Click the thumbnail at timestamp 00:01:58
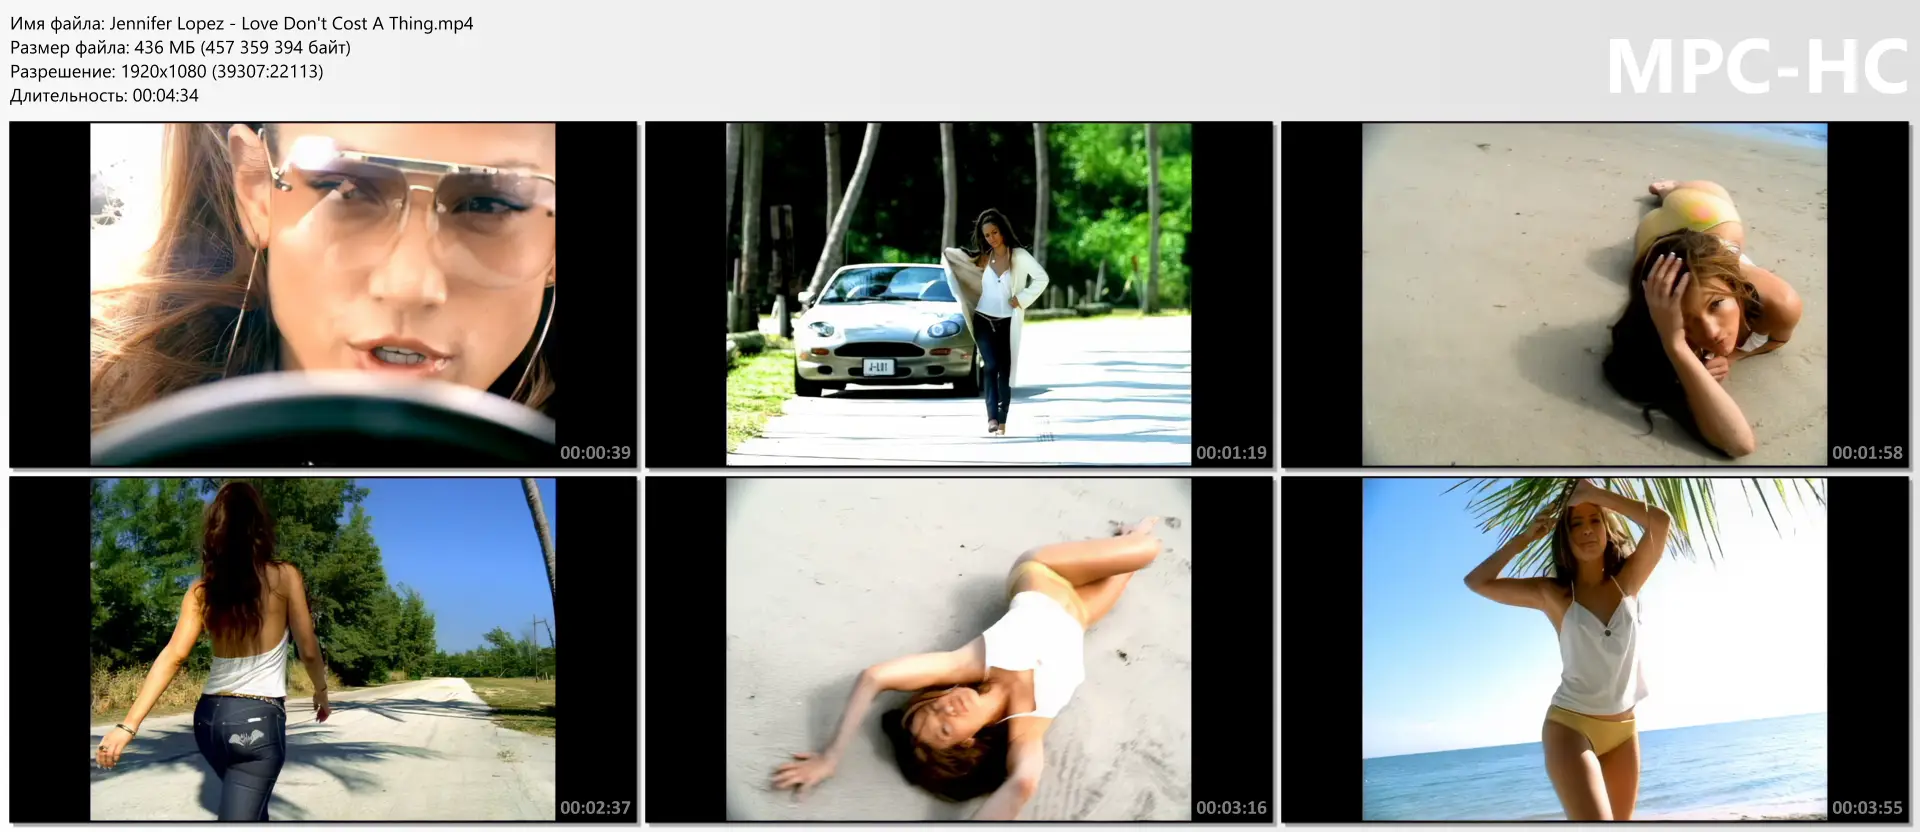Image resolution: width=1920 pixels, height=832 pixels. click(x=1595, y=294)
